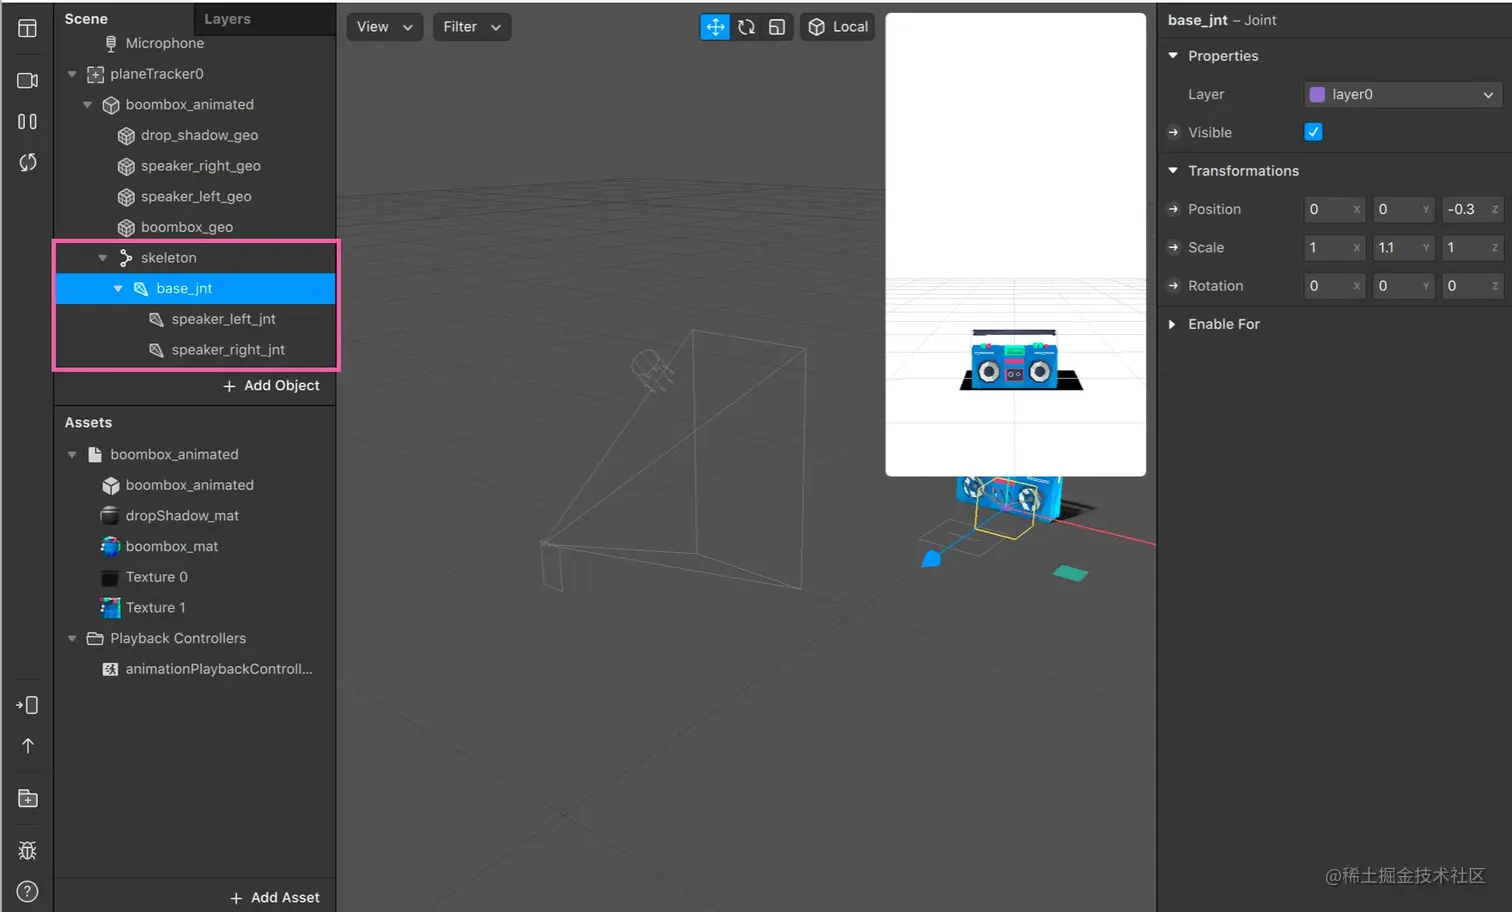Click the animationPlaybackController asset icon
Viewport: 1512px width, 912px height.
[111, 669]
